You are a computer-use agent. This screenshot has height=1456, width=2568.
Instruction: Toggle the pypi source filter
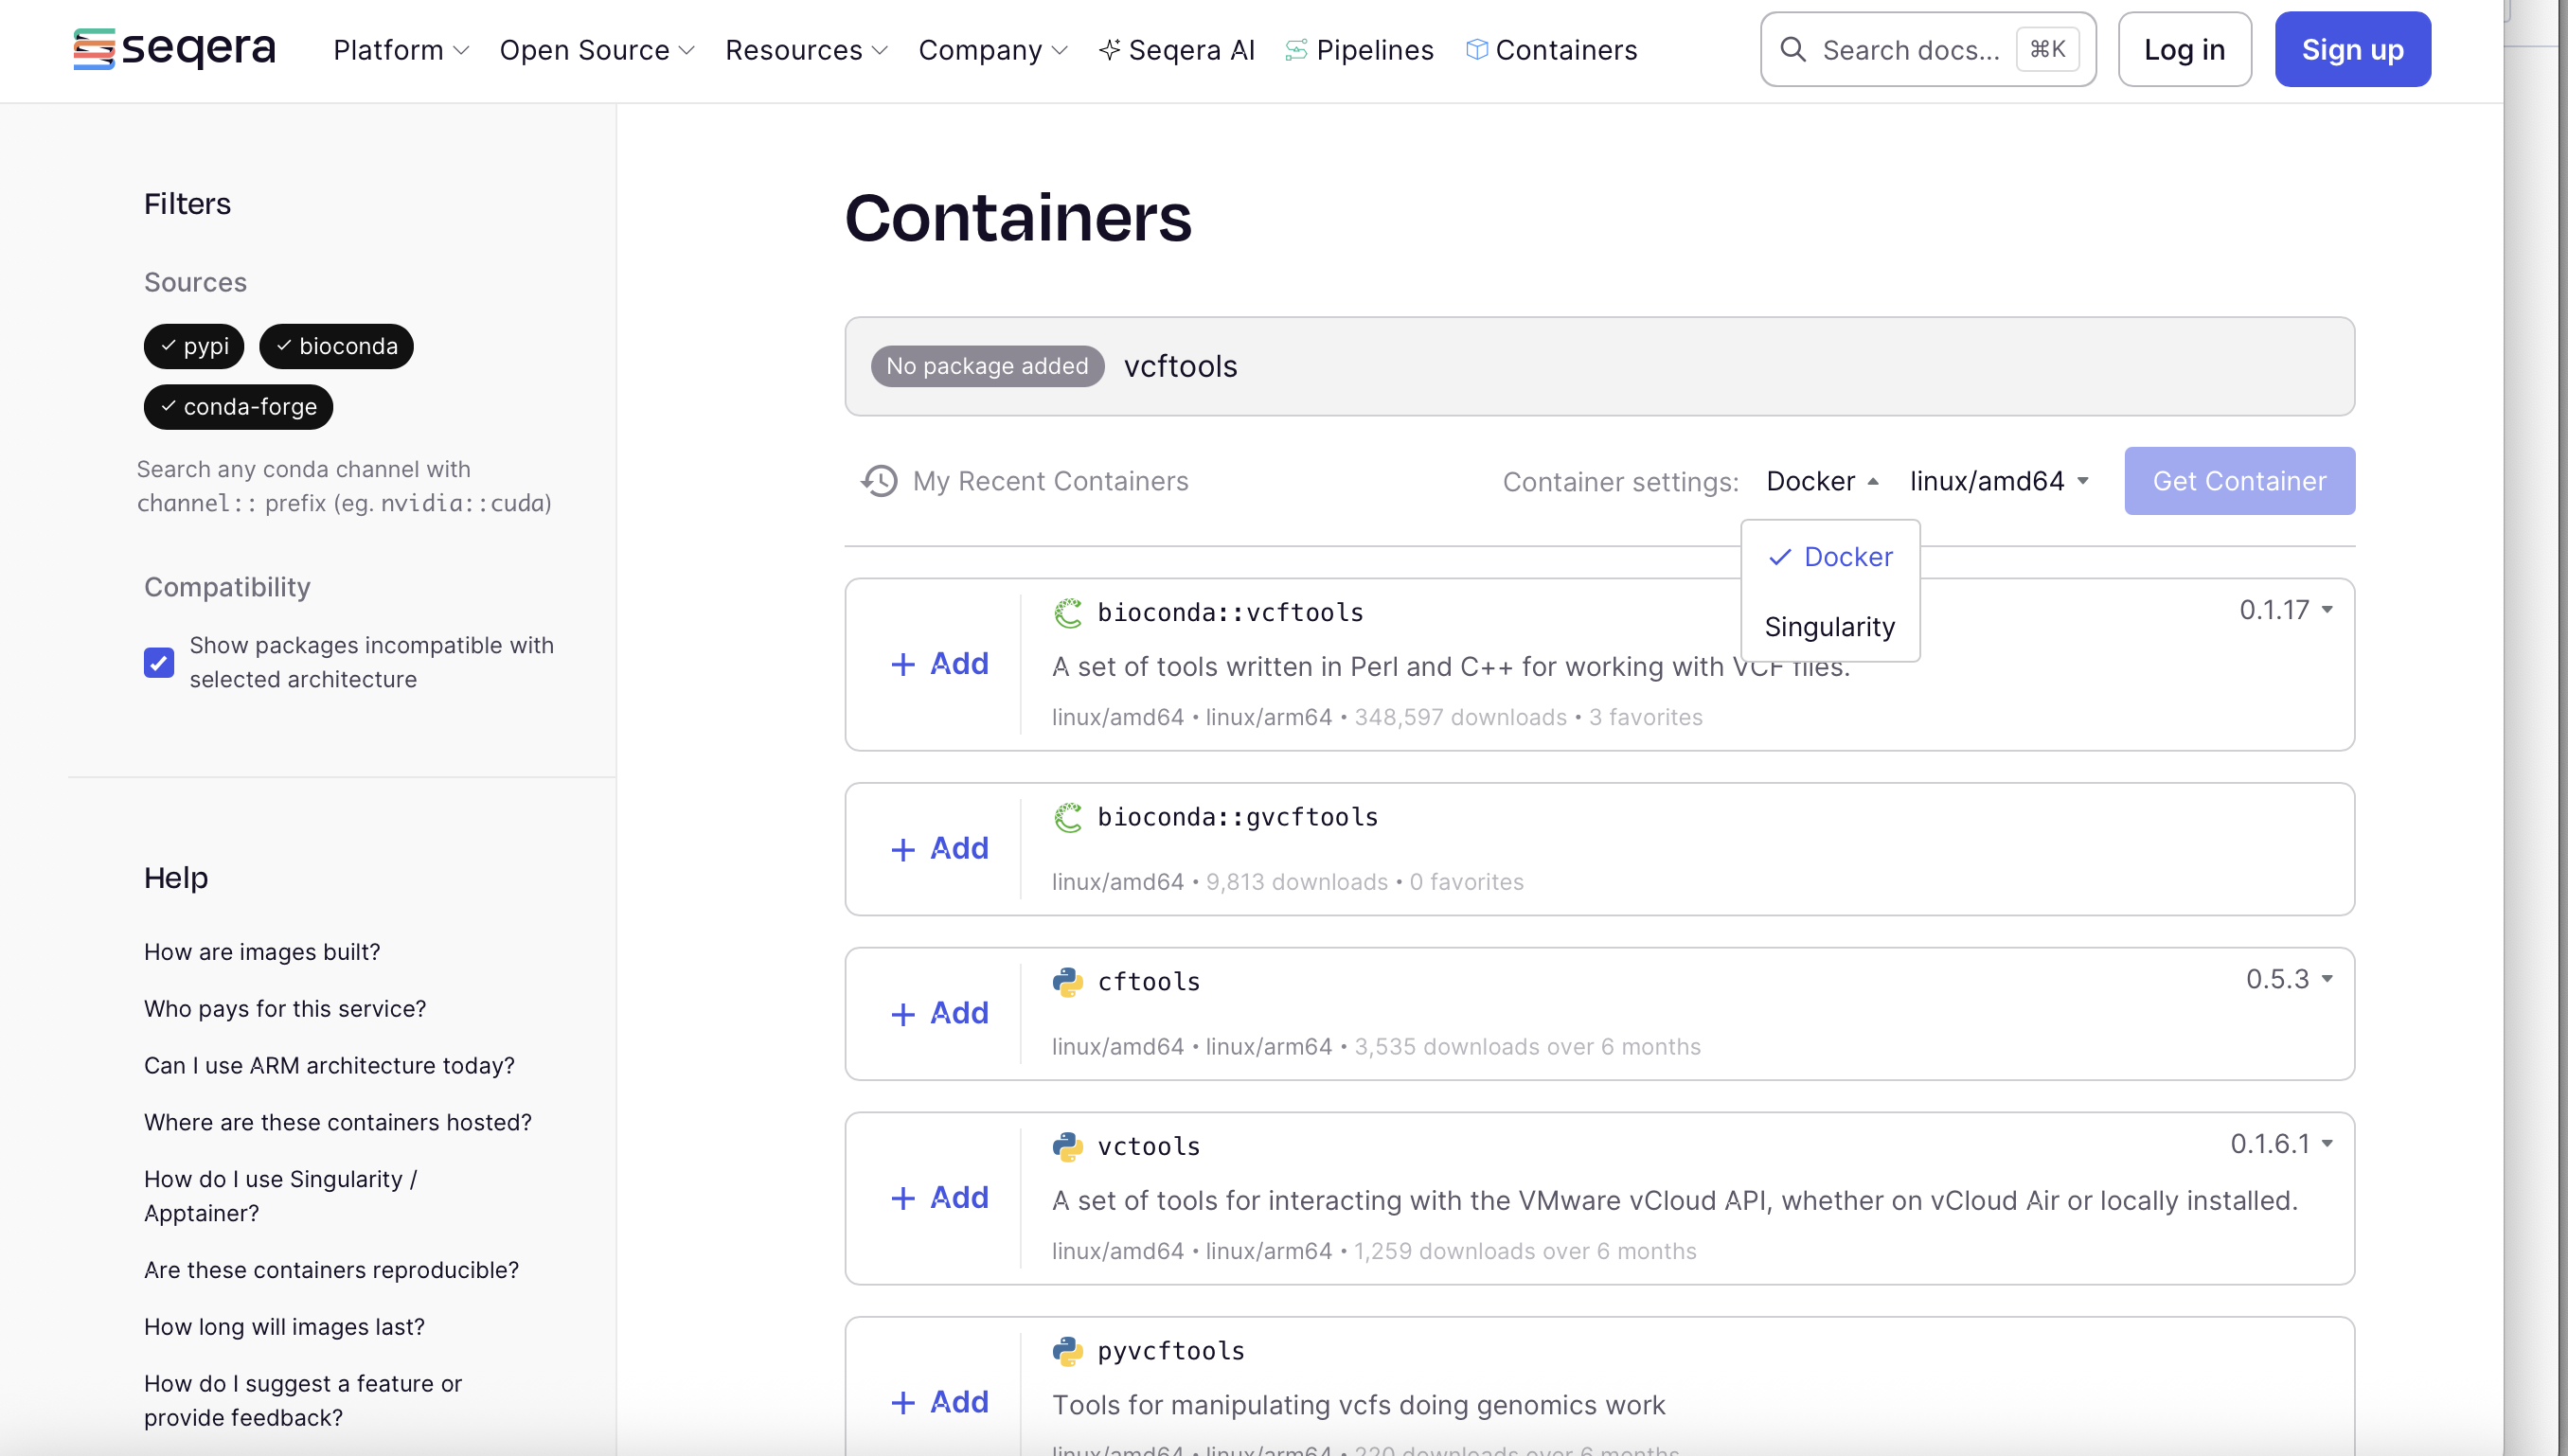pyautogui.click(x=194, y=346)
